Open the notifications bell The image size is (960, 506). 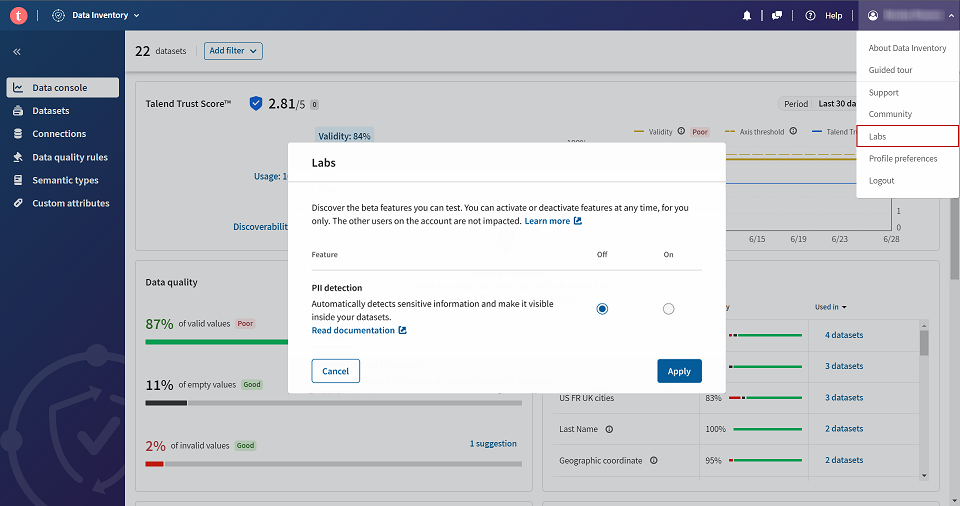(x=746, y=15)
